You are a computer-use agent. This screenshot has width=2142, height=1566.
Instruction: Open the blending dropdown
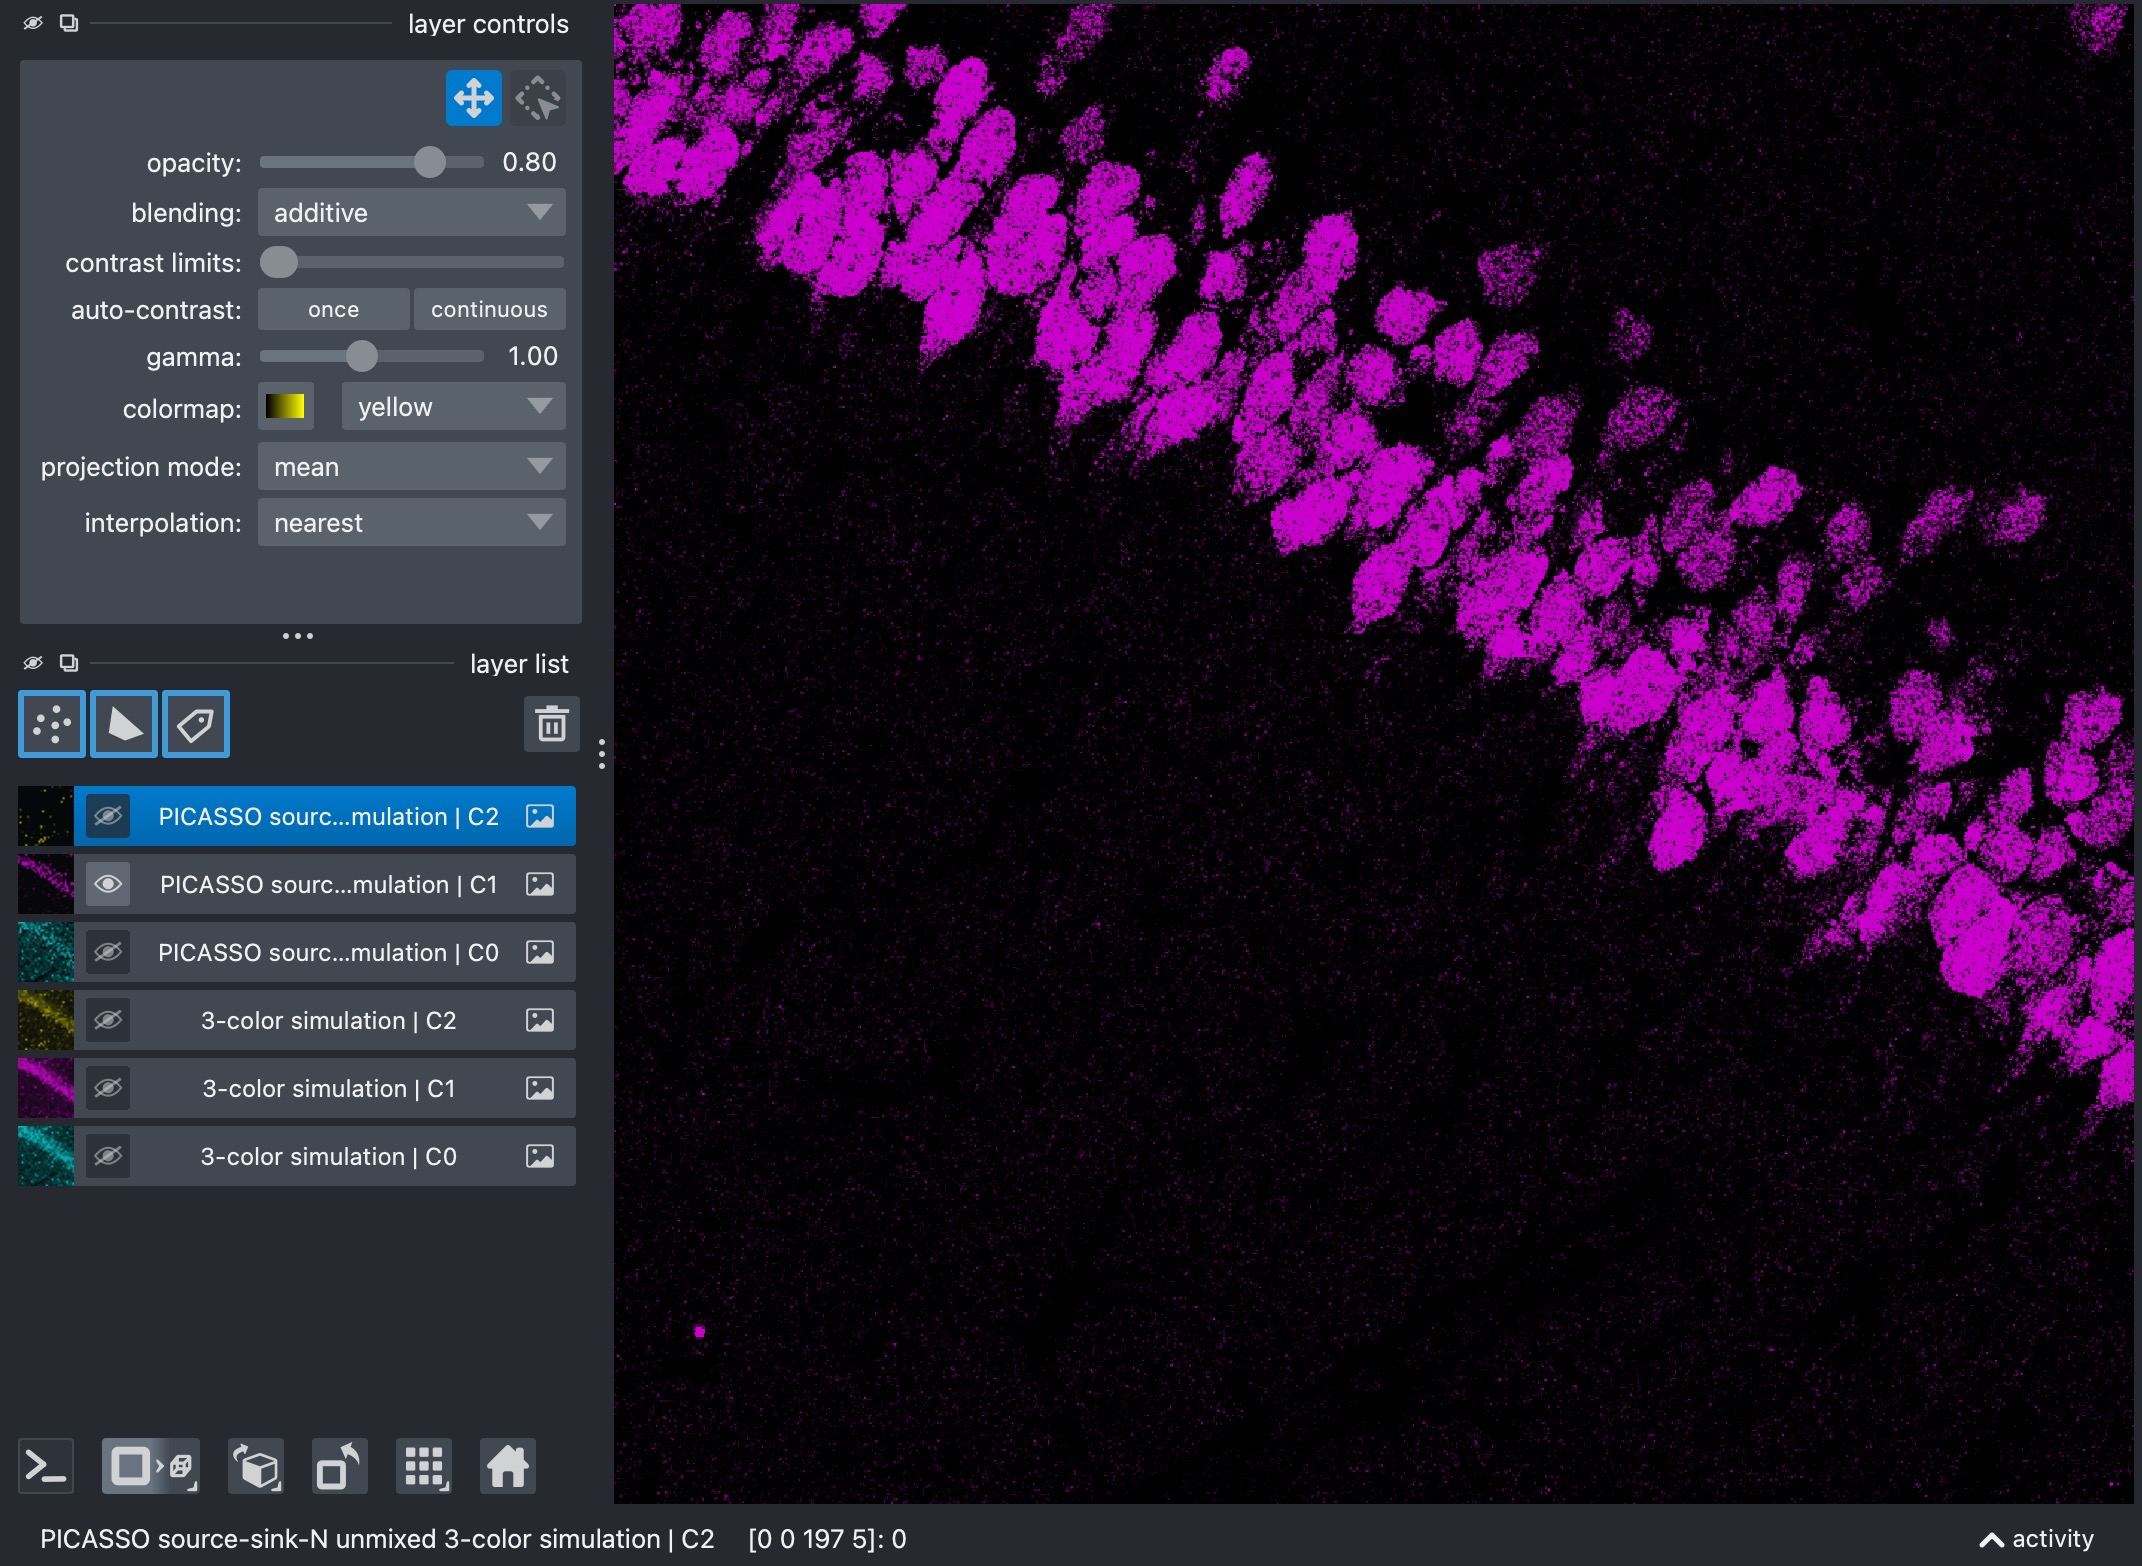click(x=412, y=212)
